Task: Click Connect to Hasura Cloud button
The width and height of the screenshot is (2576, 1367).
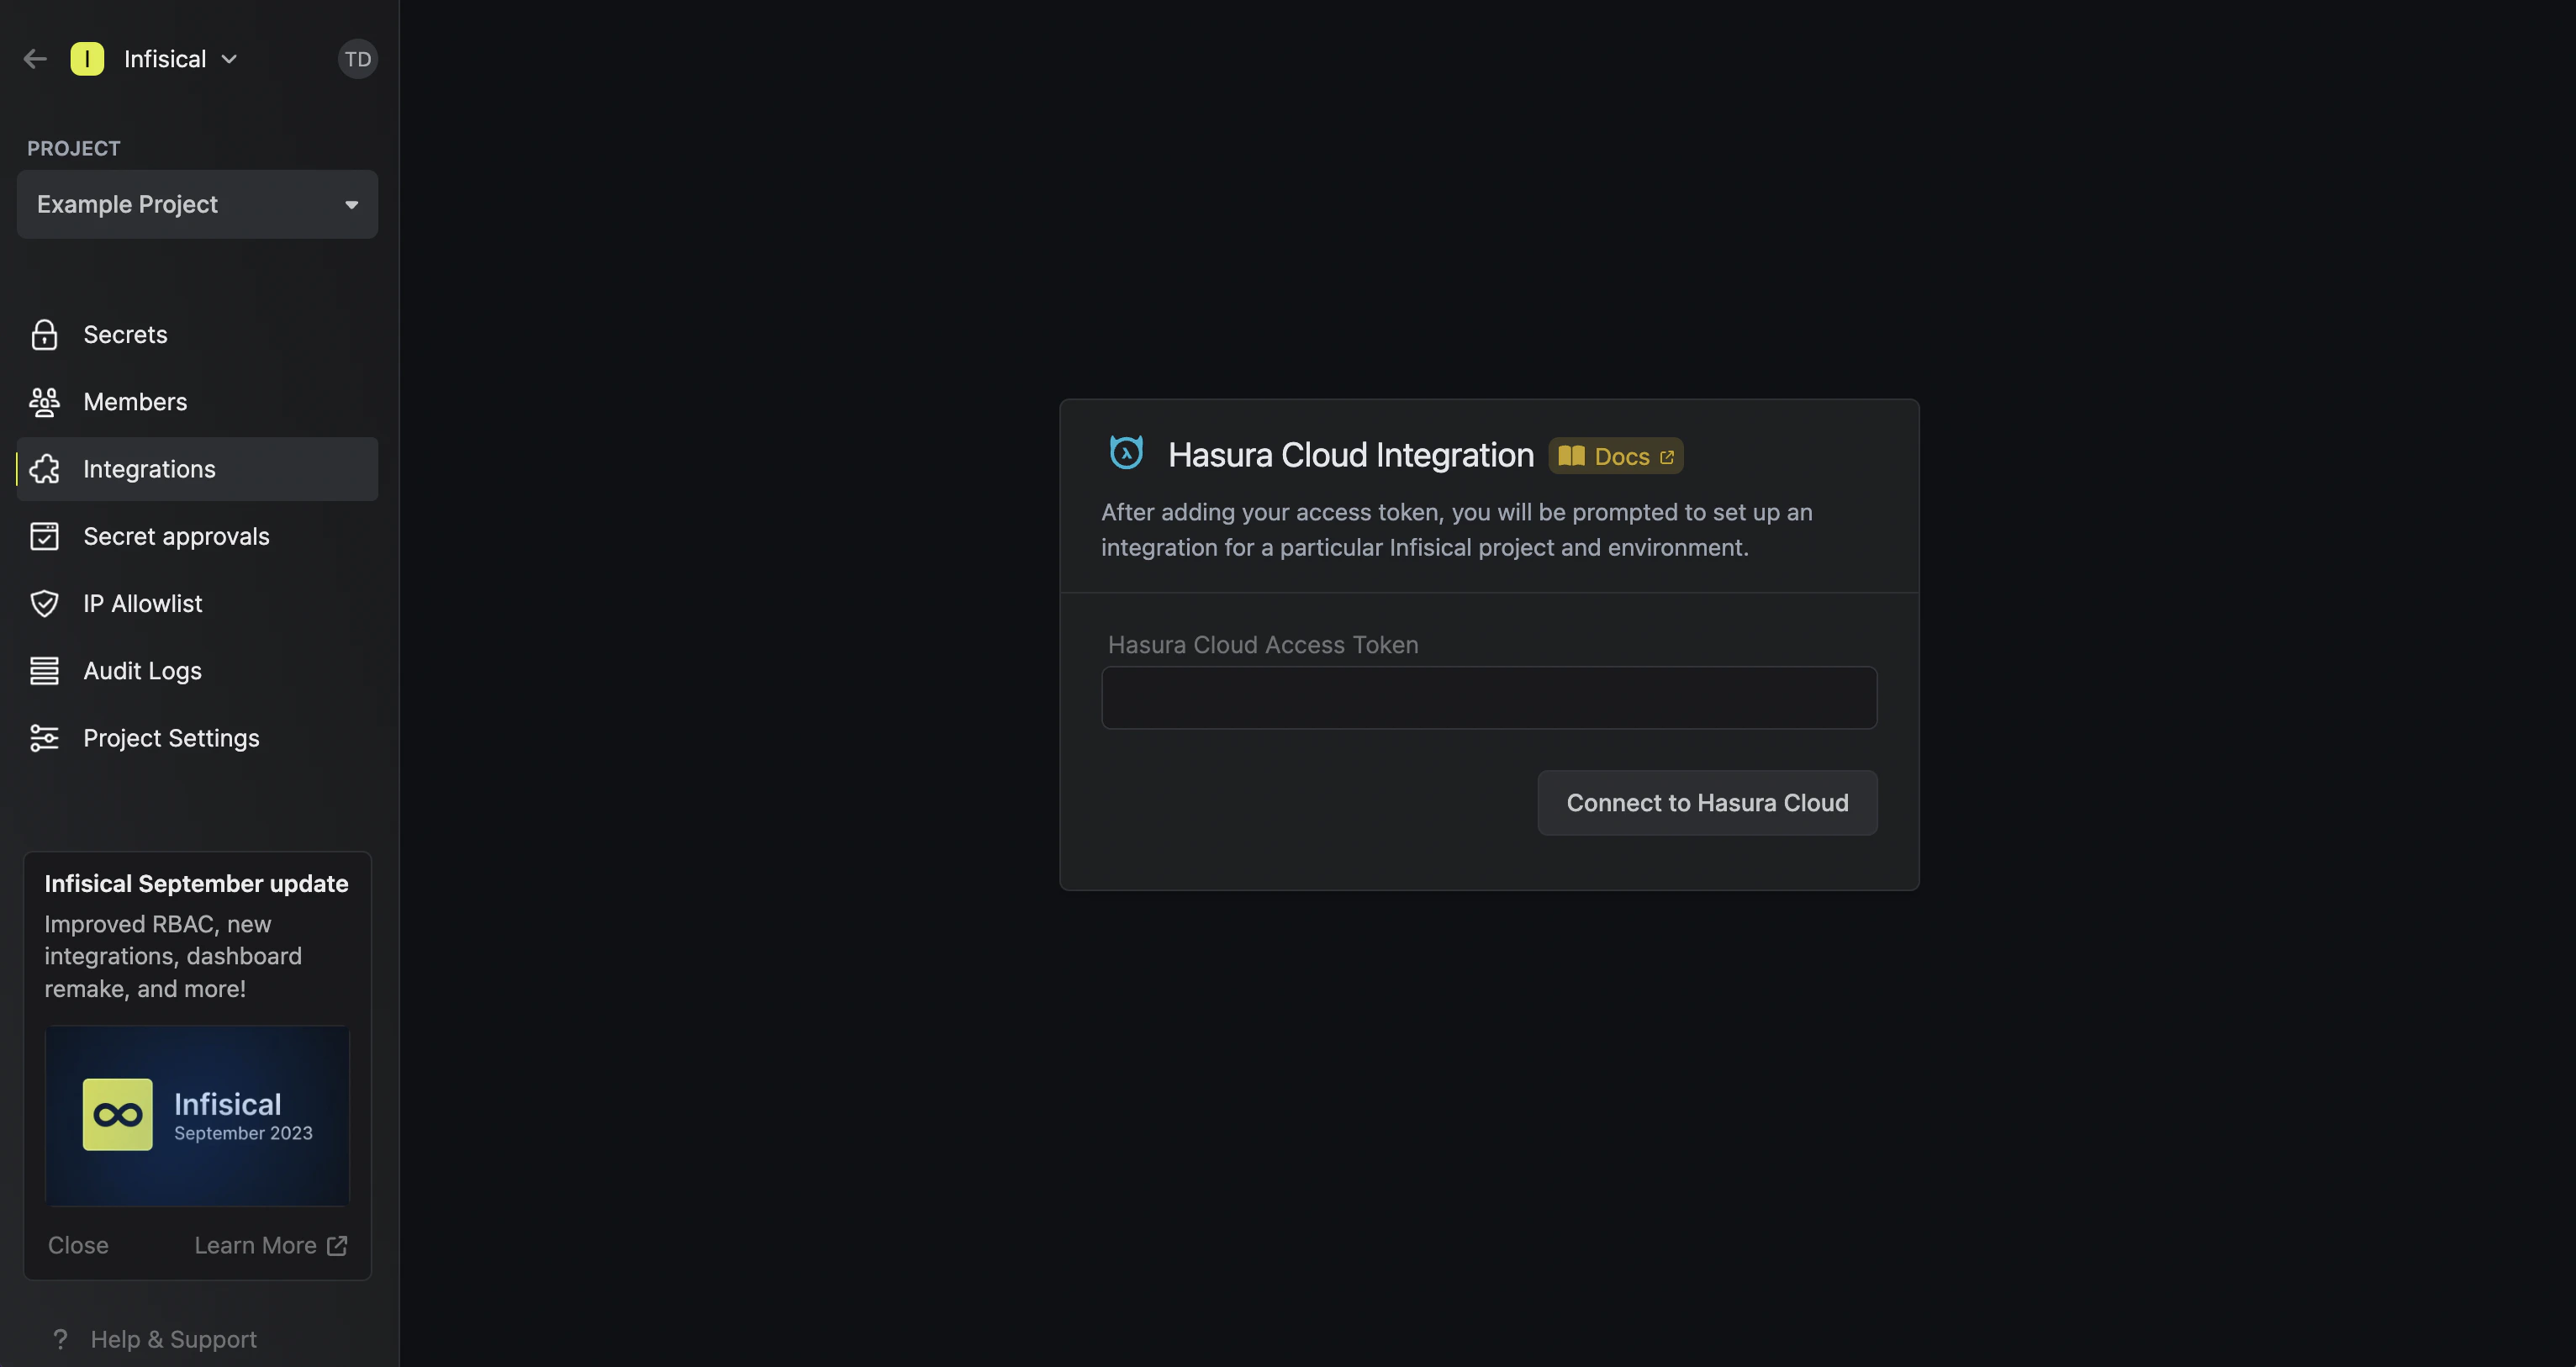Action: (x=1707, y=803)
